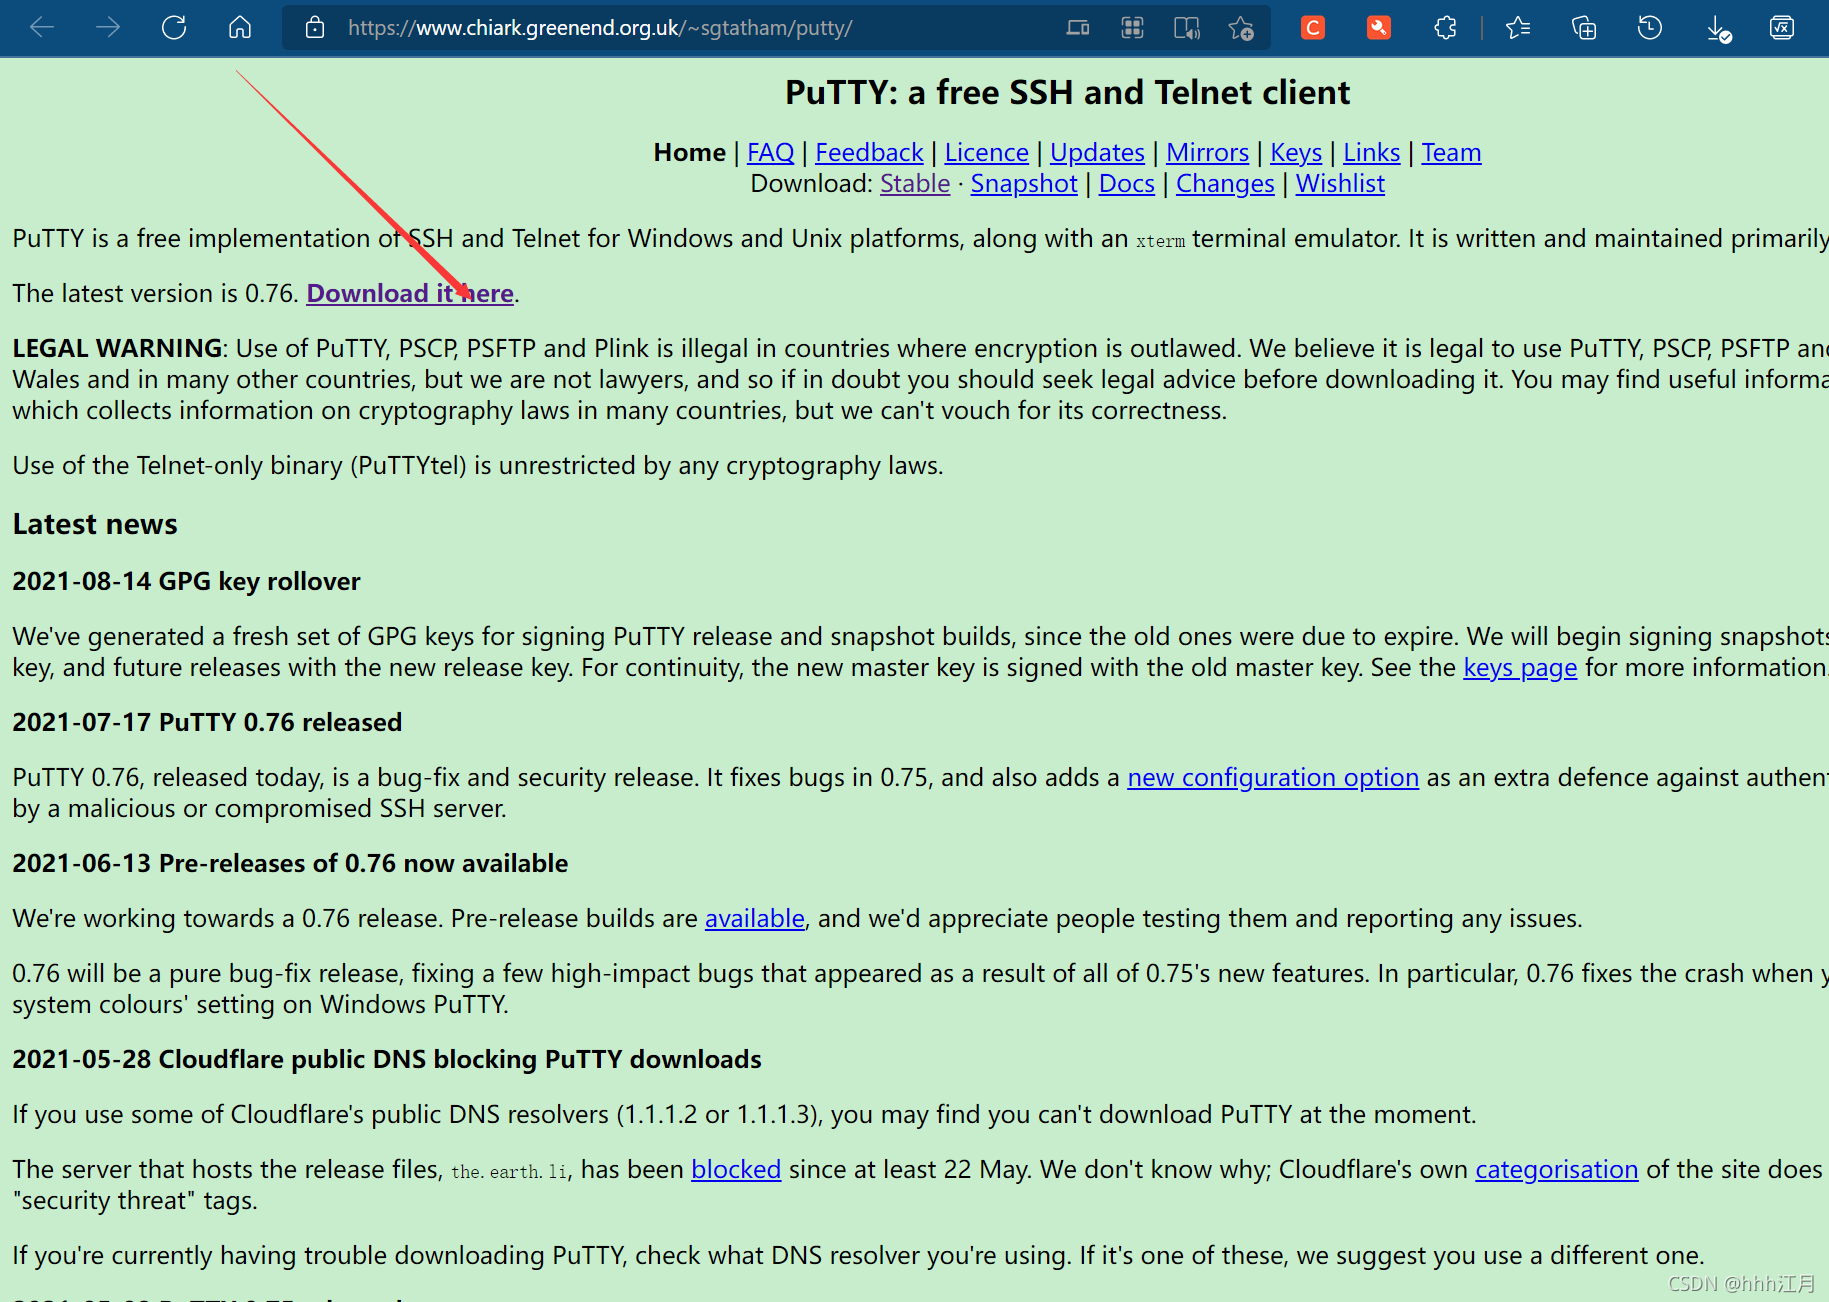The image size is (1829, 1302).
Task: Open the browser home page icon
Action: coord(240,28)
